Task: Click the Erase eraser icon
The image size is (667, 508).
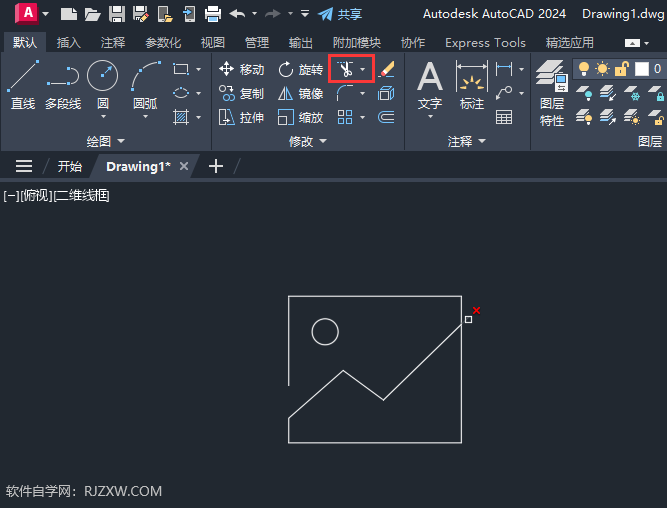Action: (386, 69)
